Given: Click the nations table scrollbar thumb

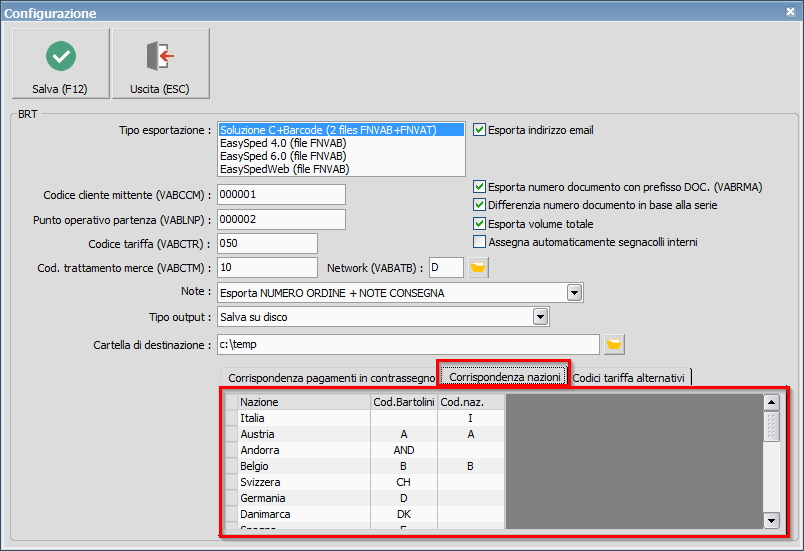Looking at the screenshot, I should point(771,426).
